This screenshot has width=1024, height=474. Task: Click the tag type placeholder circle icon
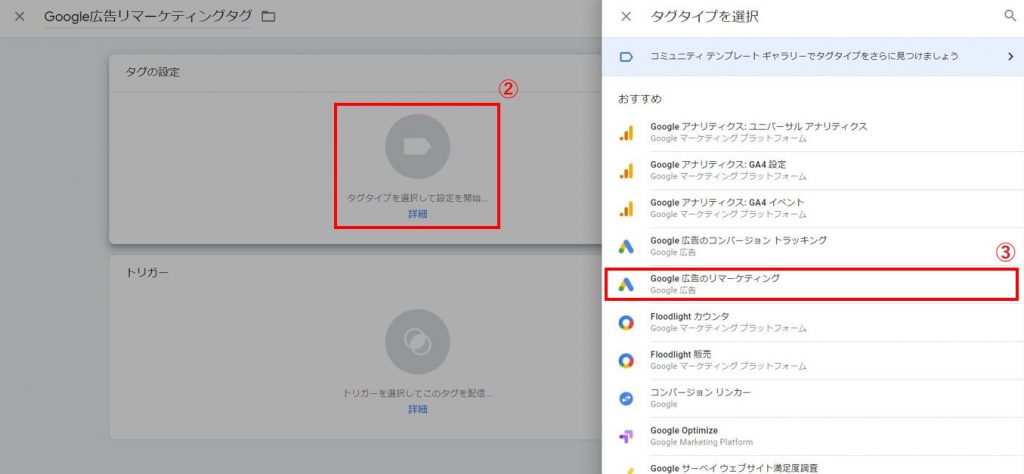coord(417,146)
